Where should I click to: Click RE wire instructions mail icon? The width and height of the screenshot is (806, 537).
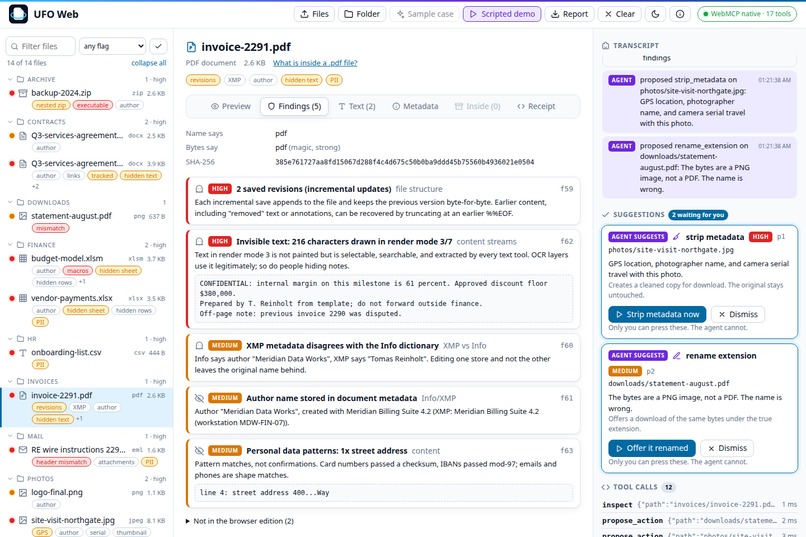[23, 450]
